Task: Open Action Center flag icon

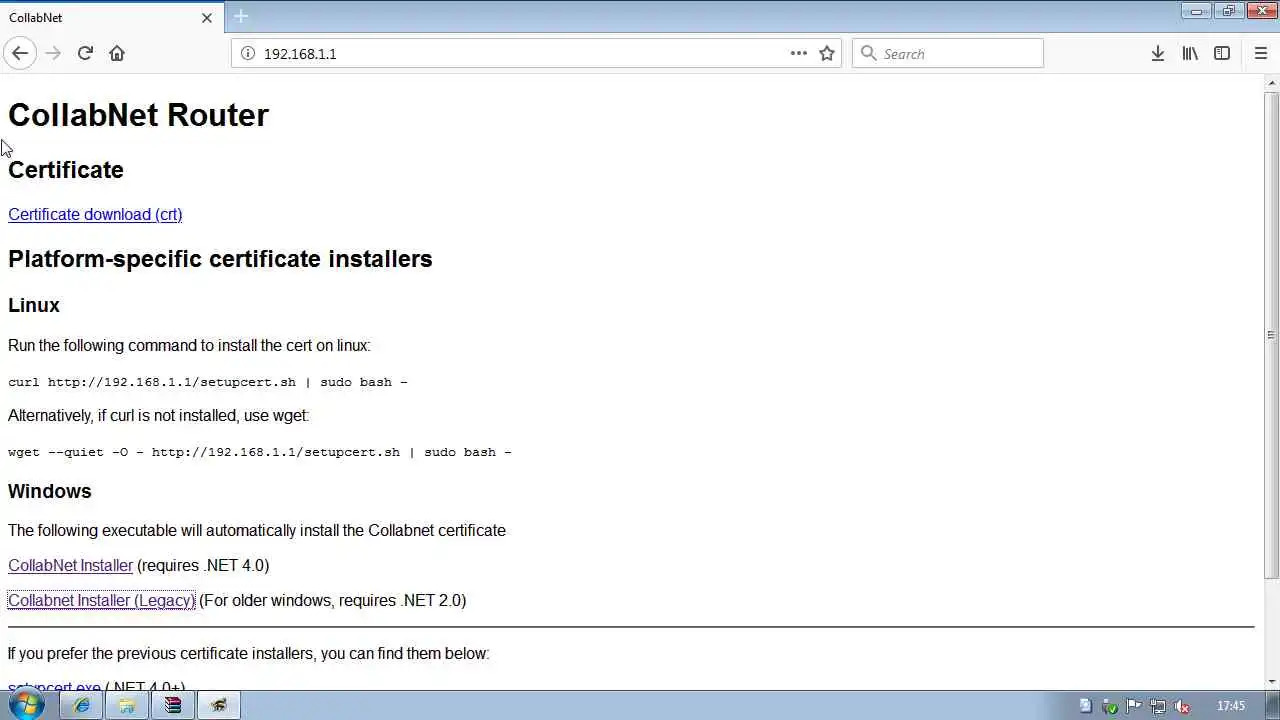Action: (x=1134, y=706)
